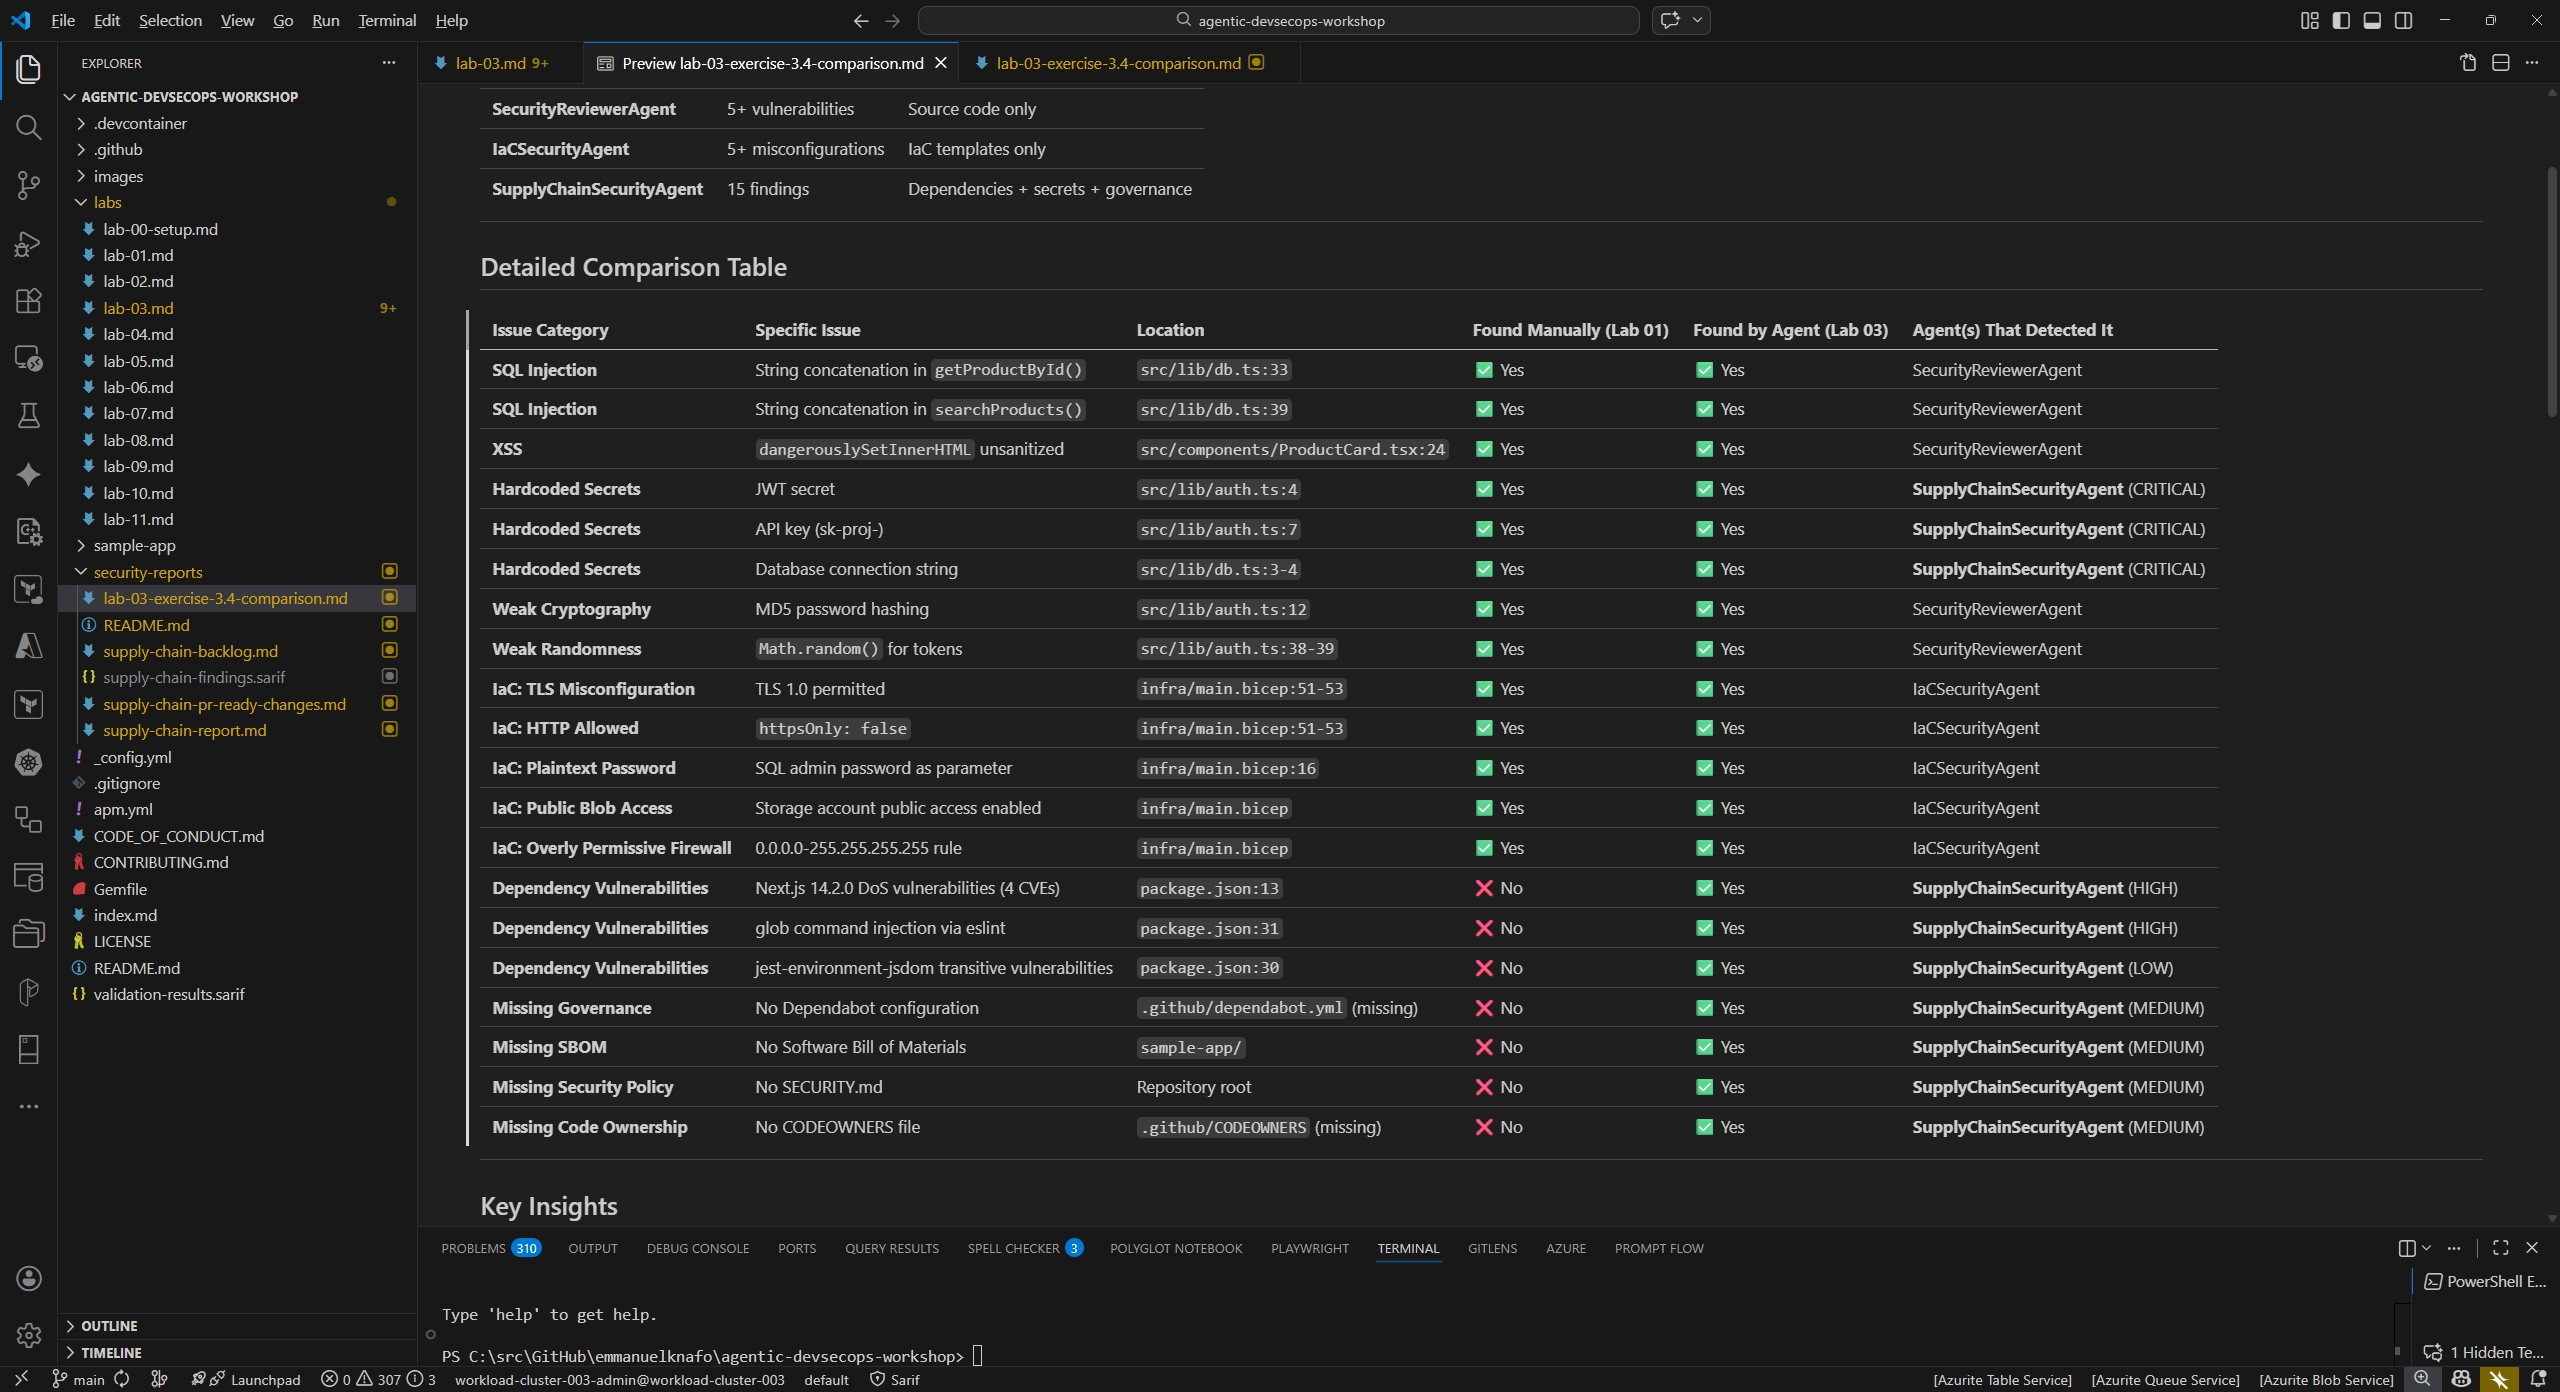
Task: Open the Accounts icon
Action: (28, 1277)
